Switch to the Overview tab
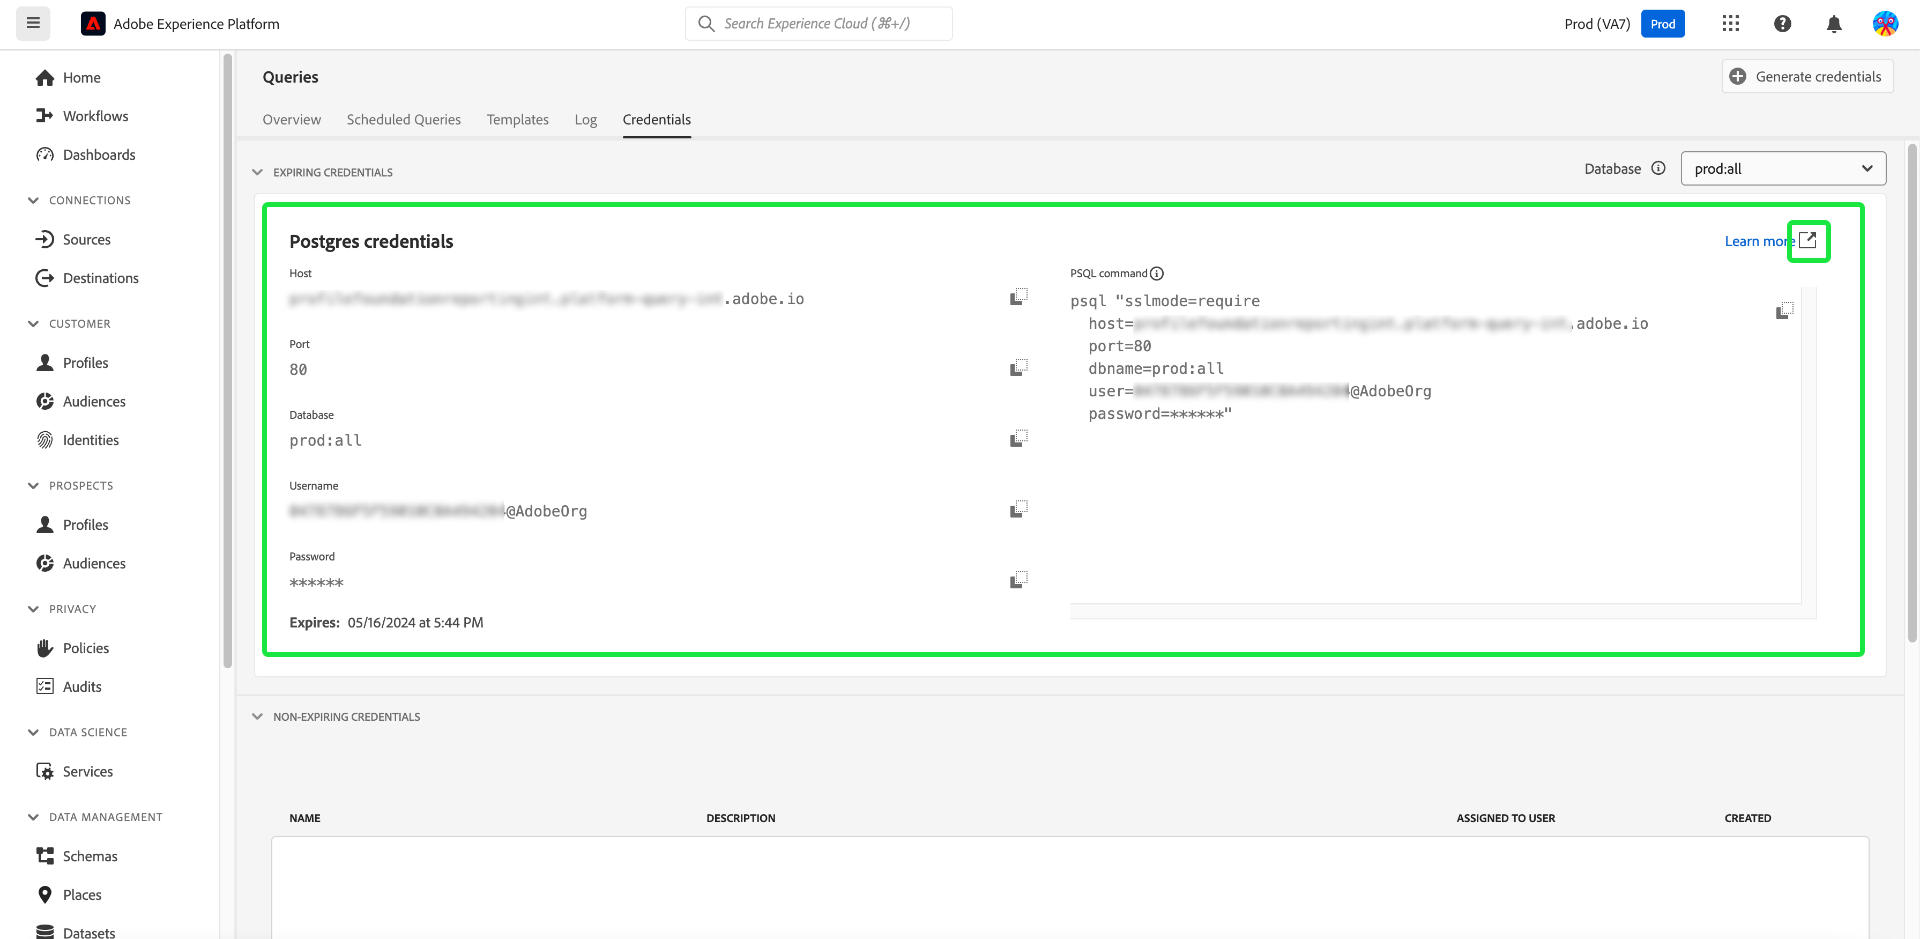 tap(292, 120)
